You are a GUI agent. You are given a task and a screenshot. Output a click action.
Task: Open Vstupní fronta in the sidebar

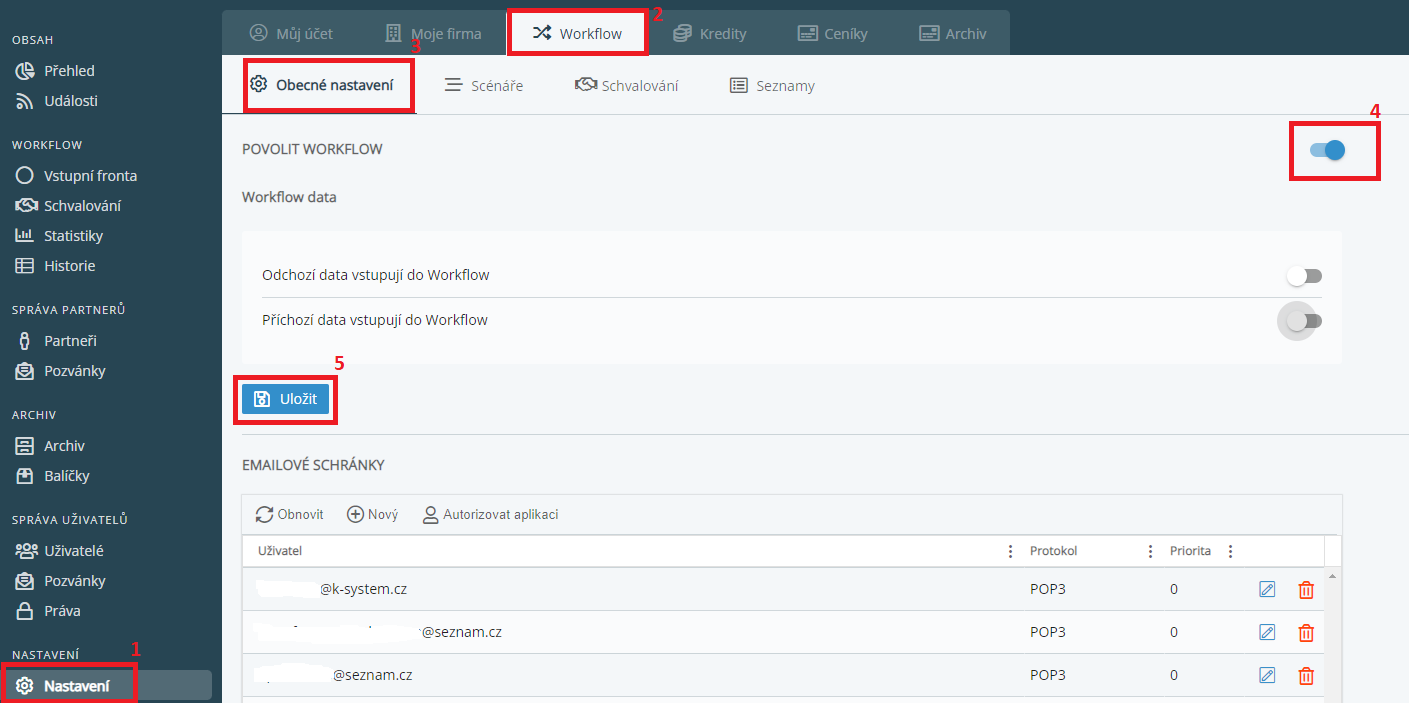point(90,176)
